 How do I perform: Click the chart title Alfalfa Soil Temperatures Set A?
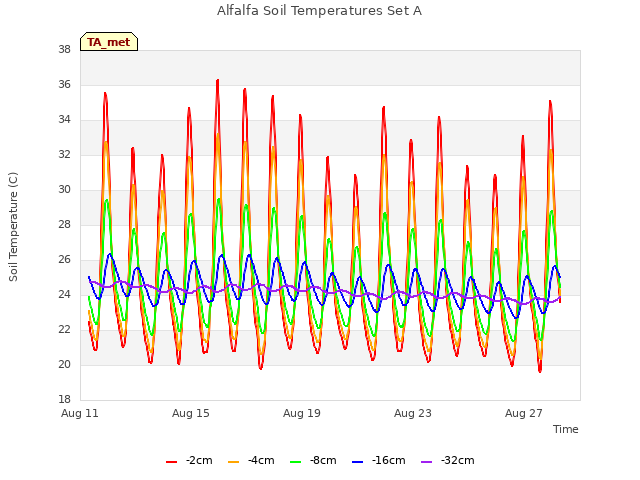(319, 11)
